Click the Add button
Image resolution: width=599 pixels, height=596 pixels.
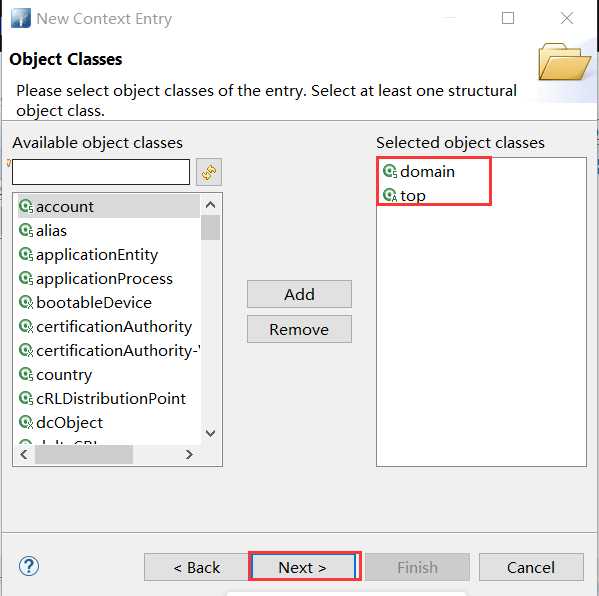(299, 294)
